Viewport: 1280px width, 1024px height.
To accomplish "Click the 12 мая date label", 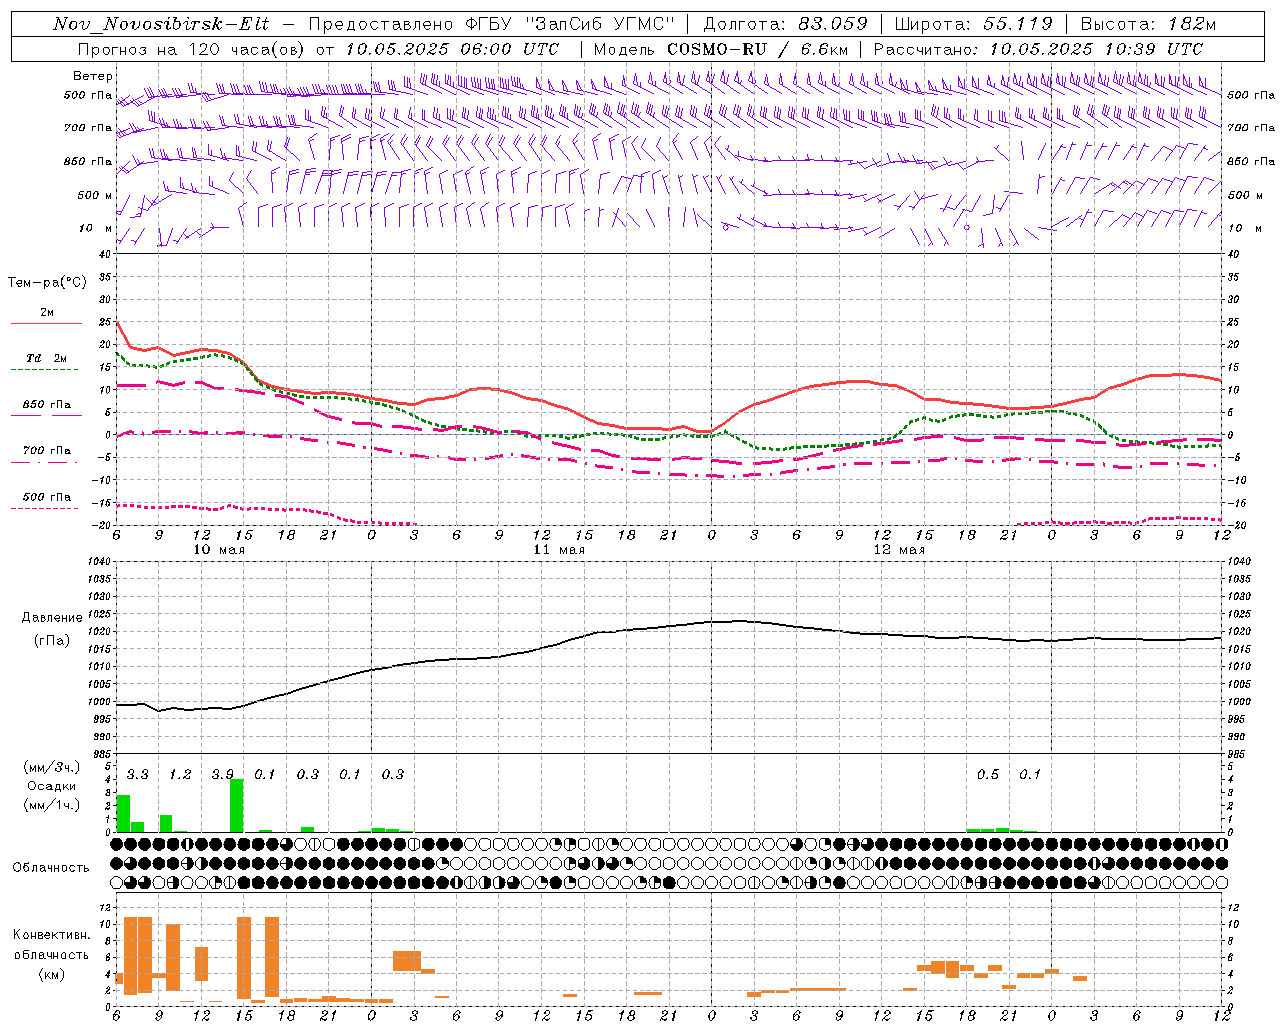I will click(899, 550).
